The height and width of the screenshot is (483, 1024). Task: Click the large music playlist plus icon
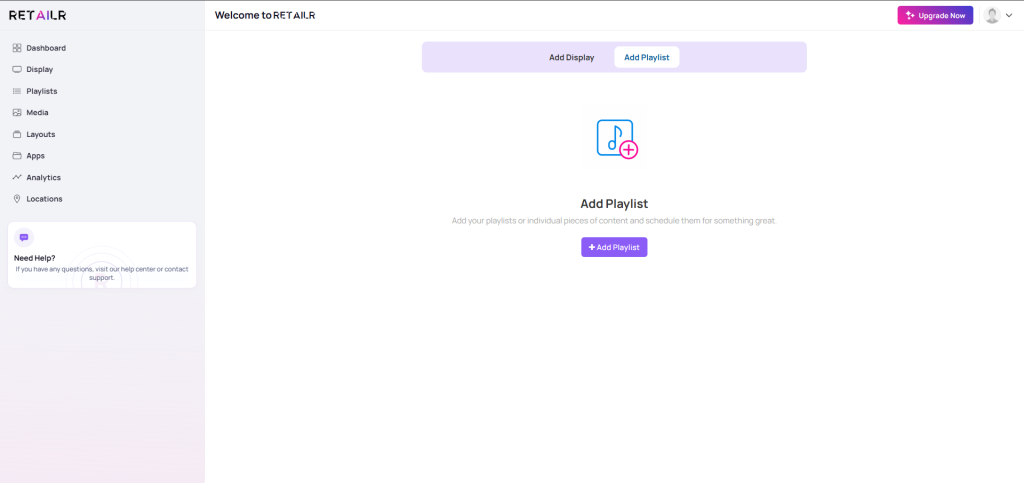pyautogui.click(x=616, y=139)
